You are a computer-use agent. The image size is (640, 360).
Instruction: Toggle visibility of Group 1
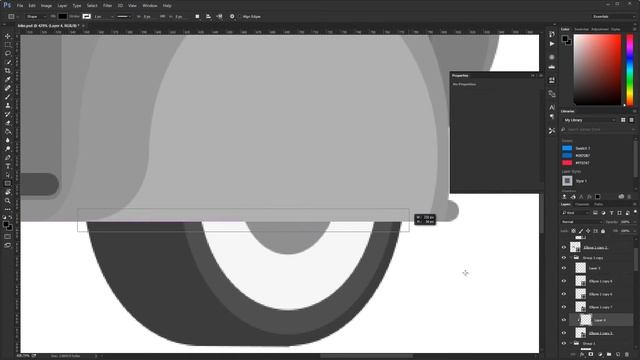(x=564, y=344)
